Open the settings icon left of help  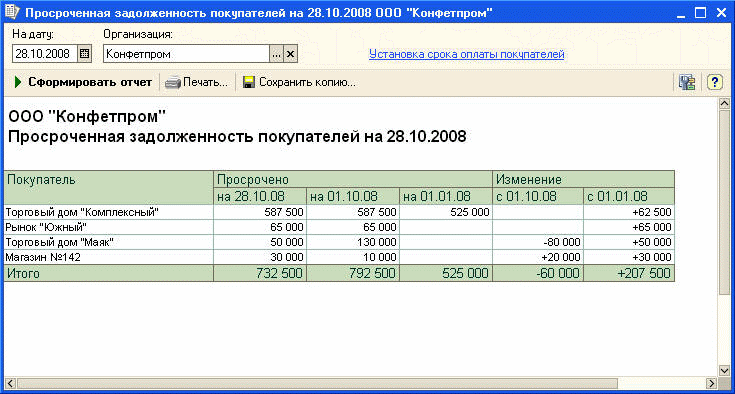point(687,82)
